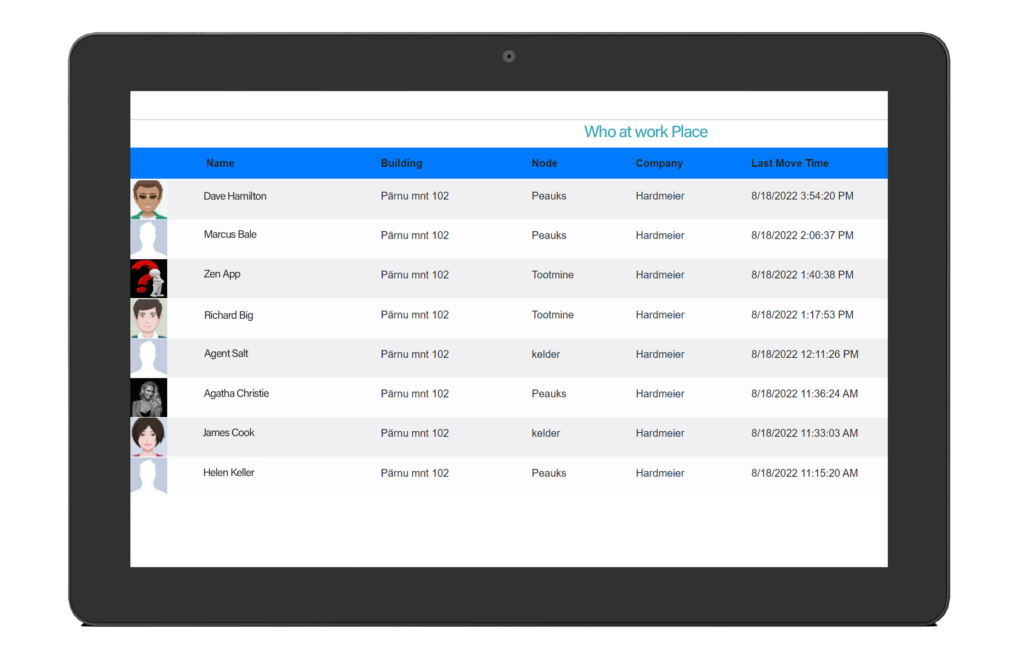
Task: Click the 8/18/2022 12:11:26 PM timestamp
Action: 805,355
